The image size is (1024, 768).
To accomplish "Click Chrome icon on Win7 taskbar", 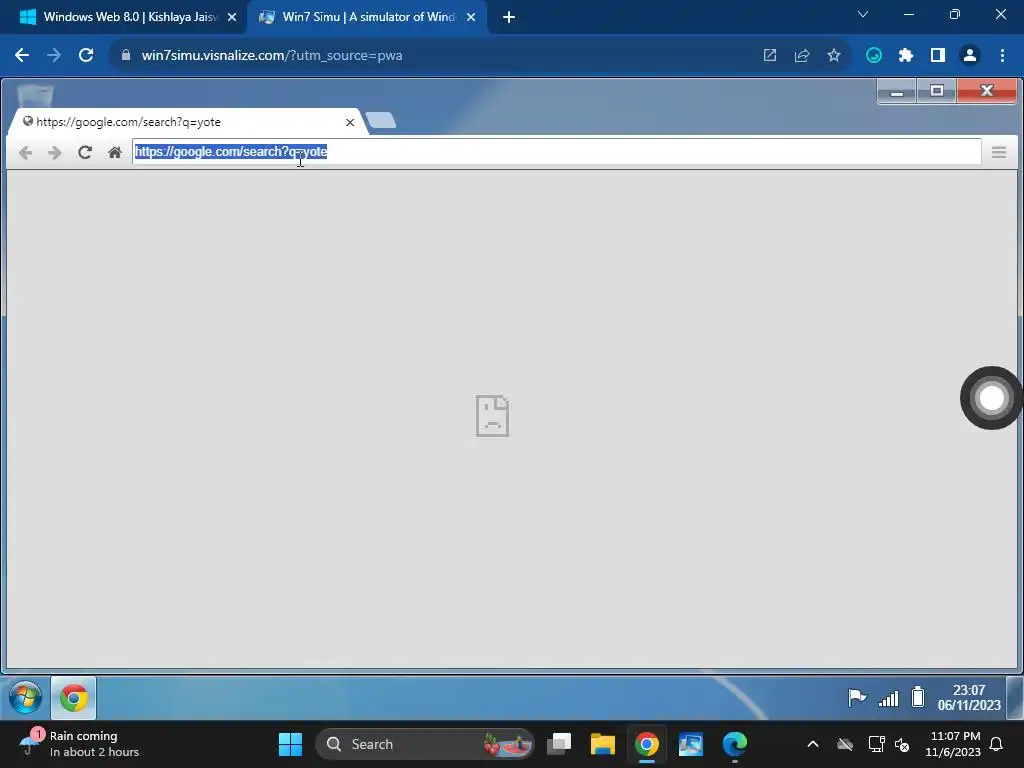I will [x=74, y=698].
